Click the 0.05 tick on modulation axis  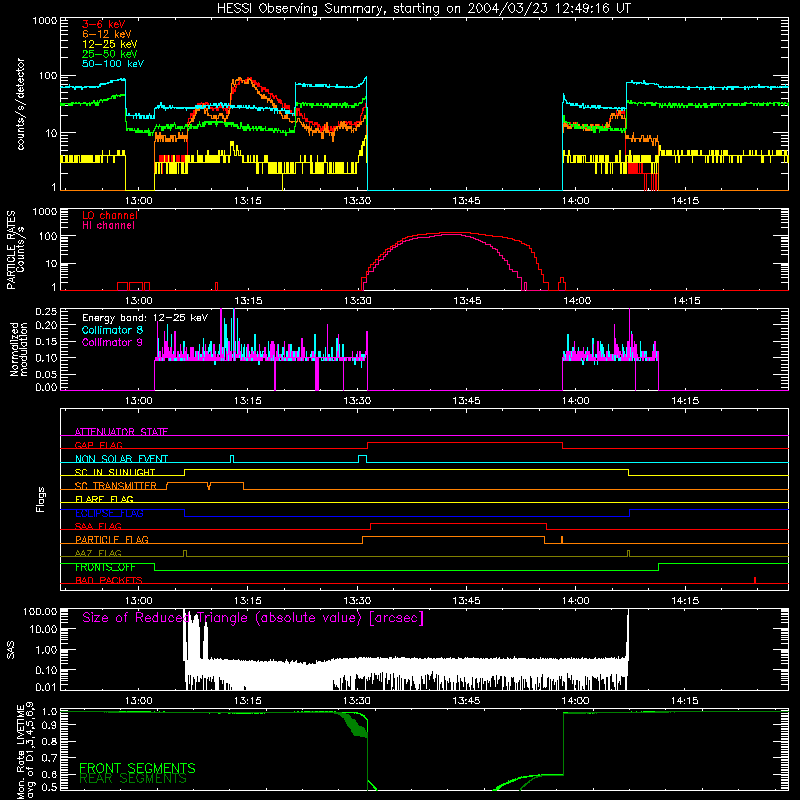tap(46, 374)
